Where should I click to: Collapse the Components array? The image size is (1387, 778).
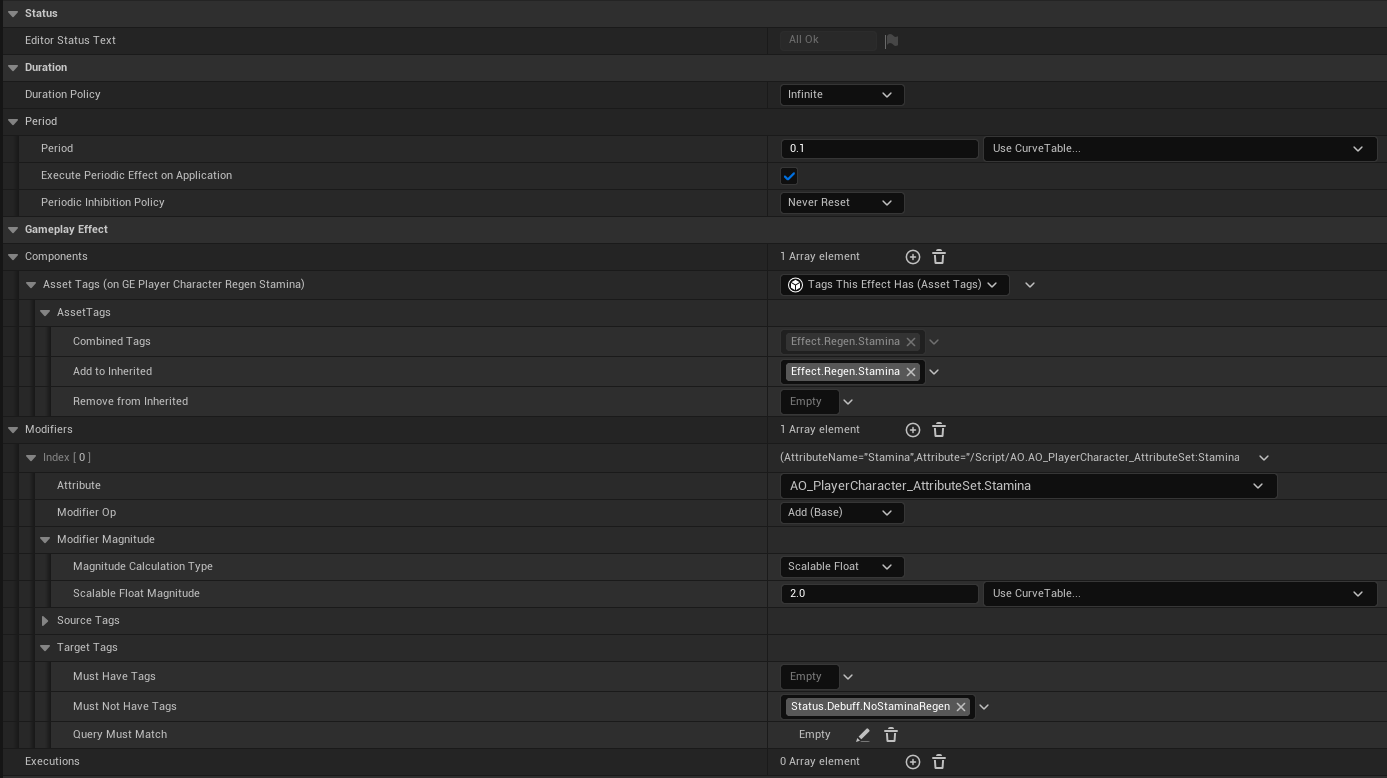pyautogui.click(x=13, y=257)
